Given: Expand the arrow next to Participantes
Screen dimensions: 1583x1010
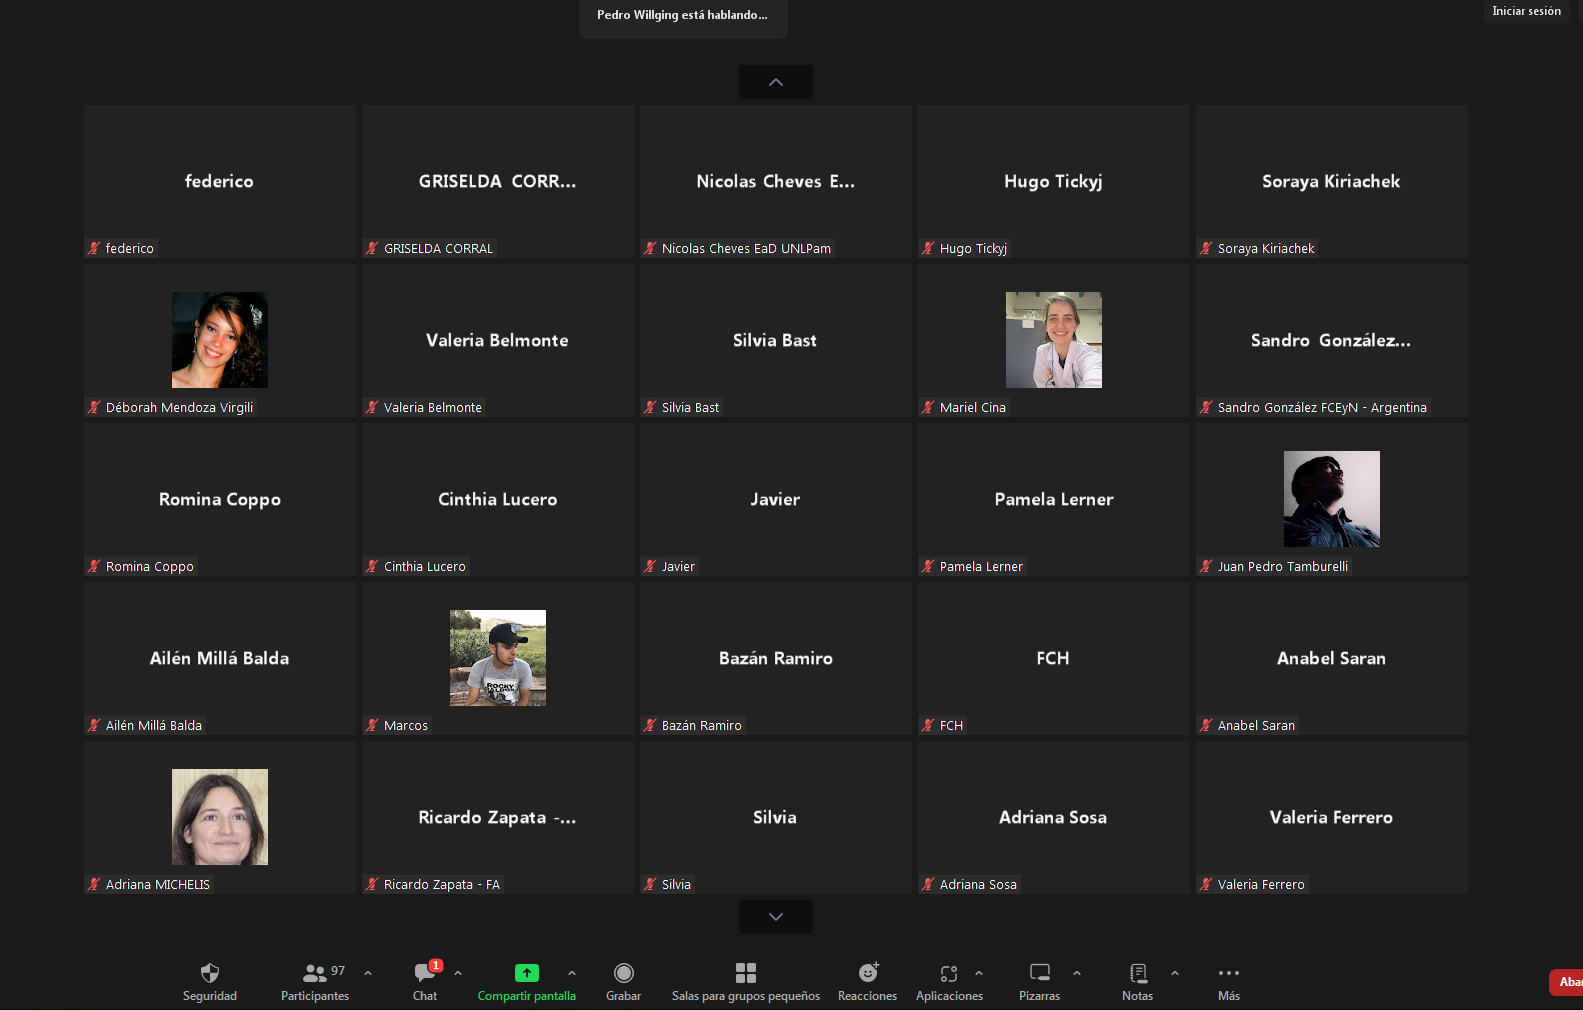Looking at the screenshot, I should [x=368, y=973].
